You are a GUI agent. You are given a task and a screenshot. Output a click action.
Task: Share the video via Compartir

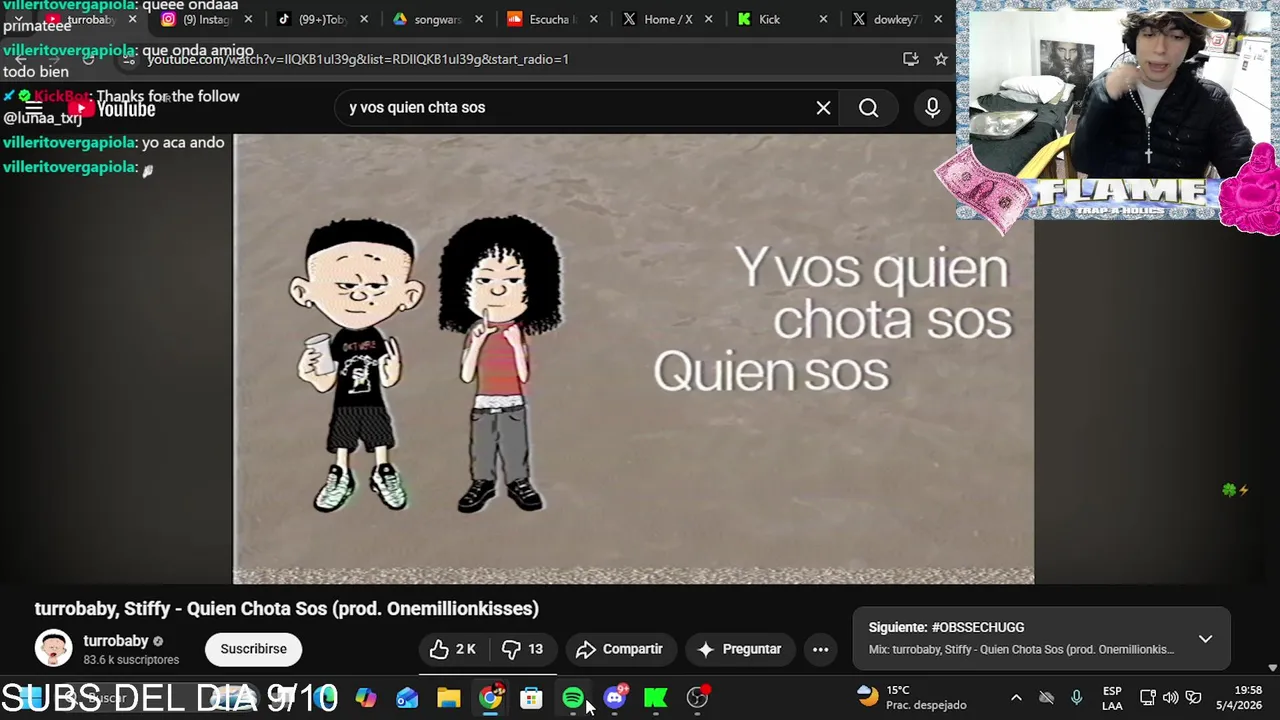pyautogui.click(x=620, y=649)
